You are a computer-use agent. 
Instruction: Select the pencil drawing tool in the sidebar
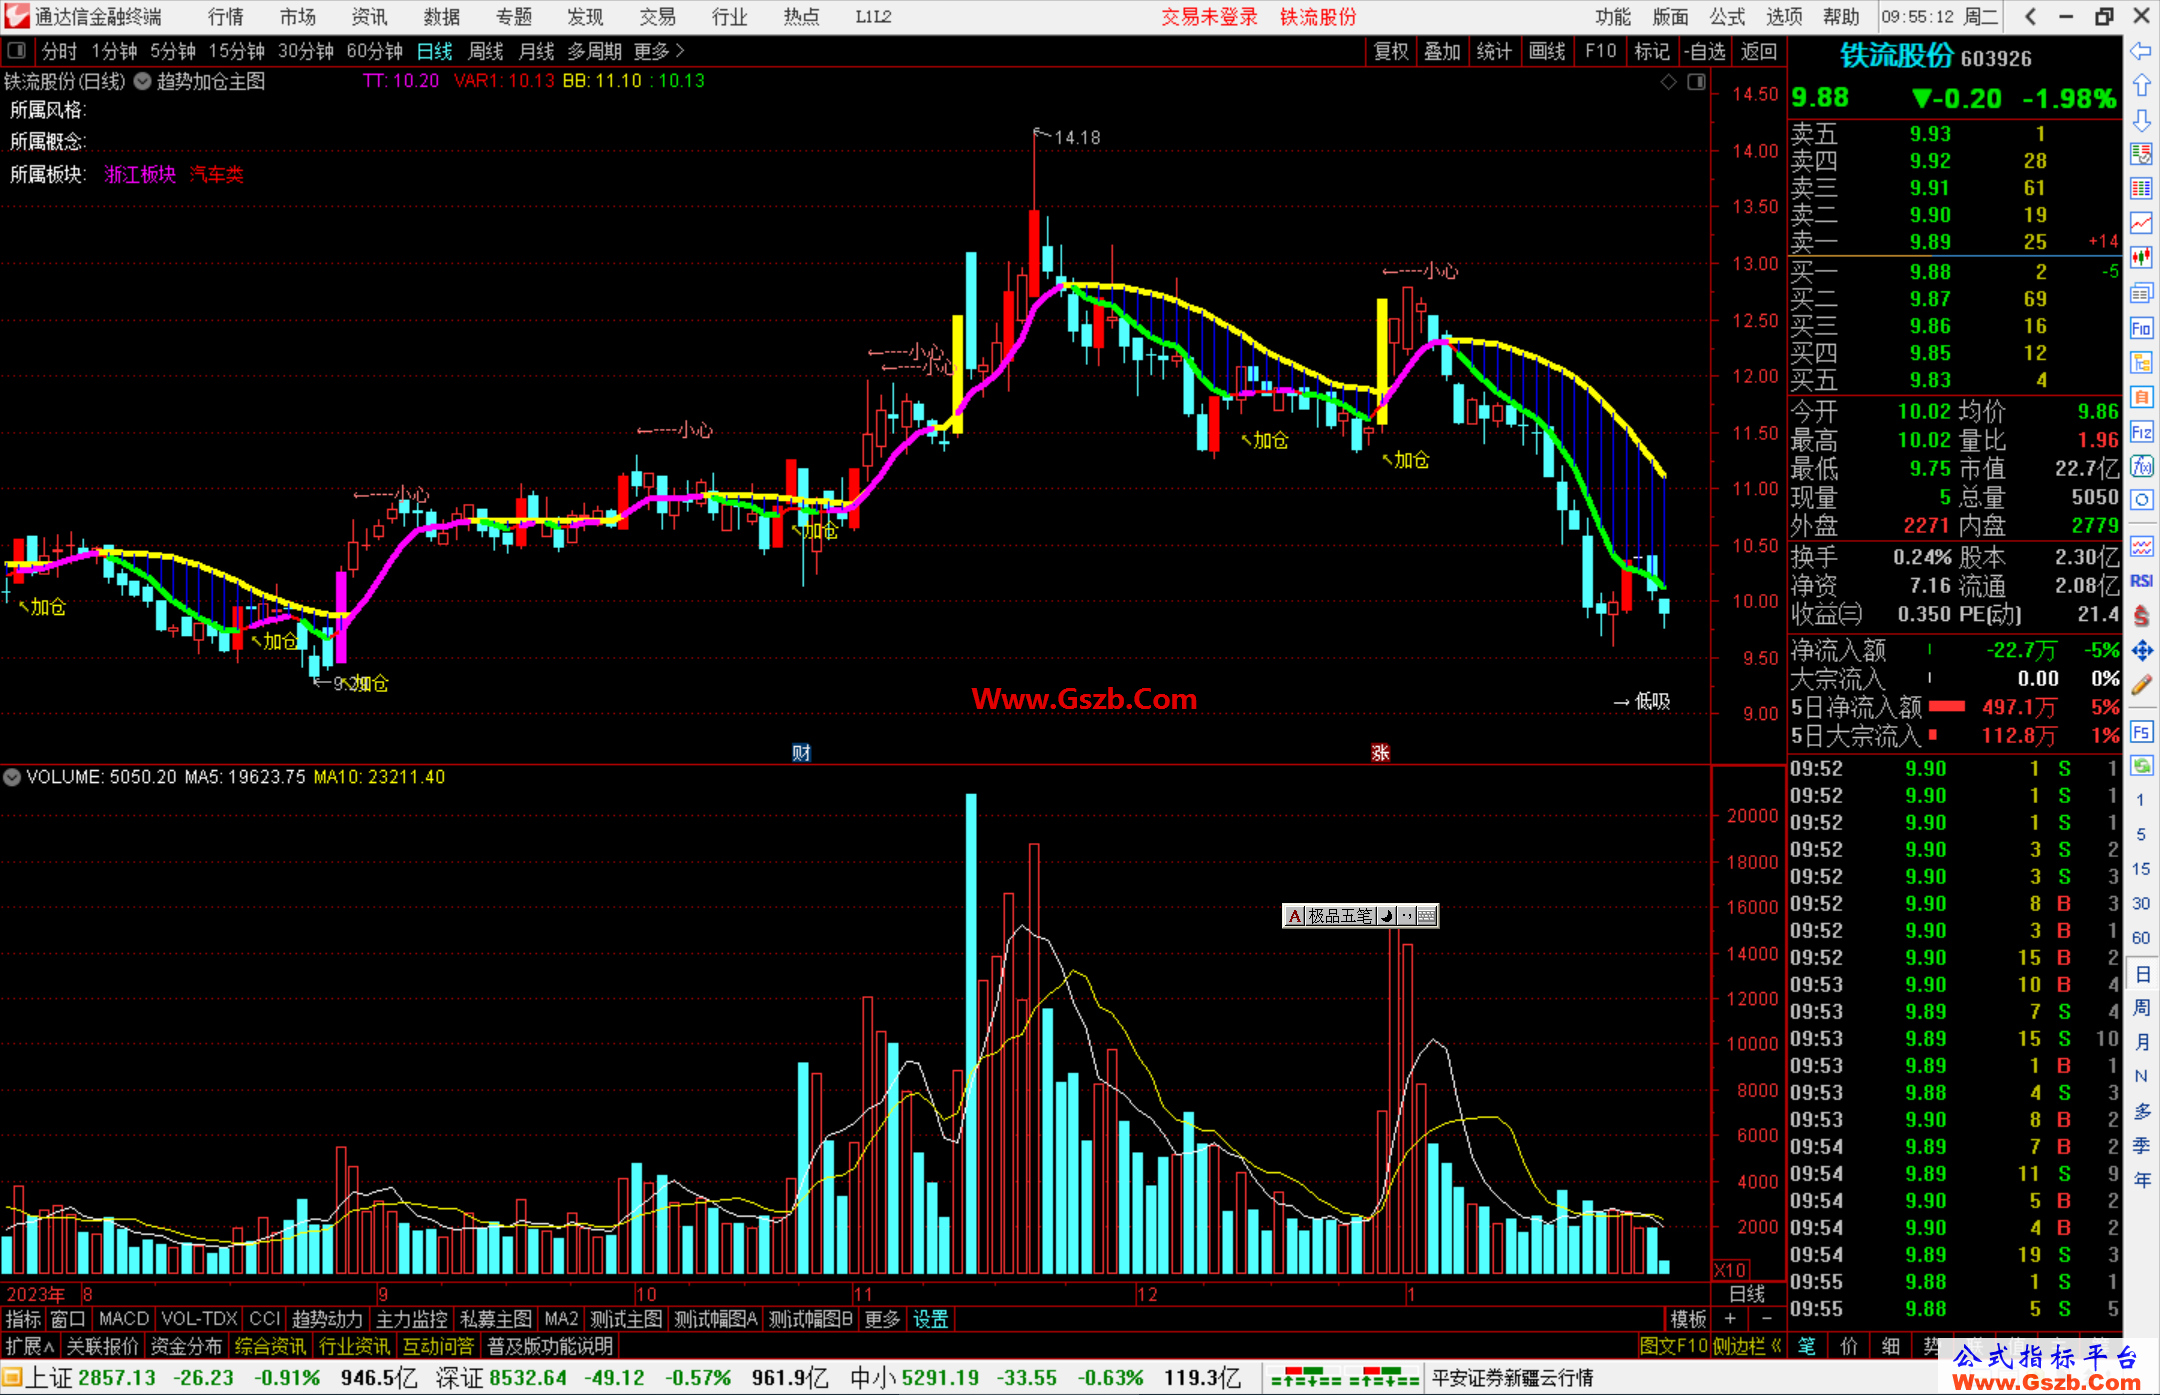click(x=2141, y=686)
